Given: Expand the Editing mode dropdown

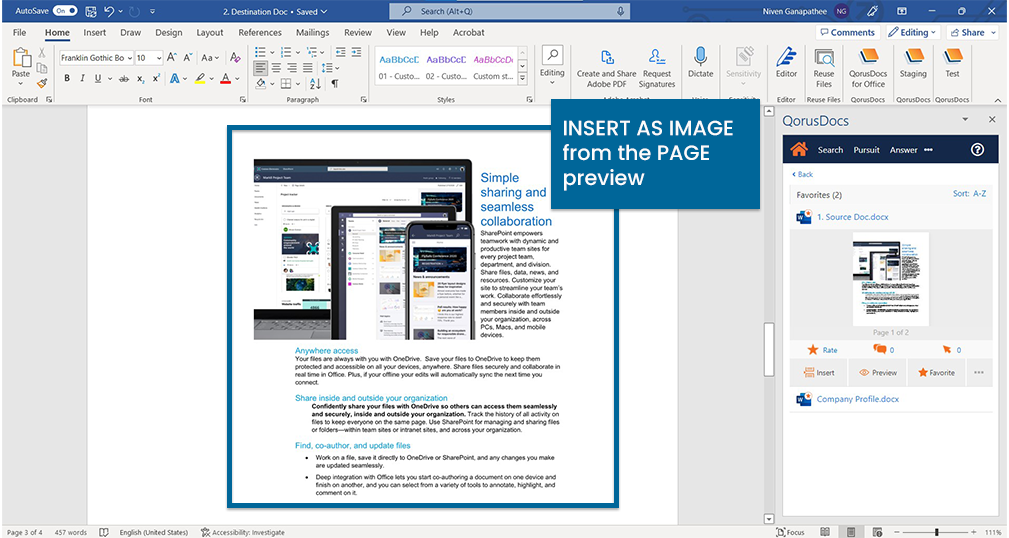Looking at the screenshot, I should [911, 32].
